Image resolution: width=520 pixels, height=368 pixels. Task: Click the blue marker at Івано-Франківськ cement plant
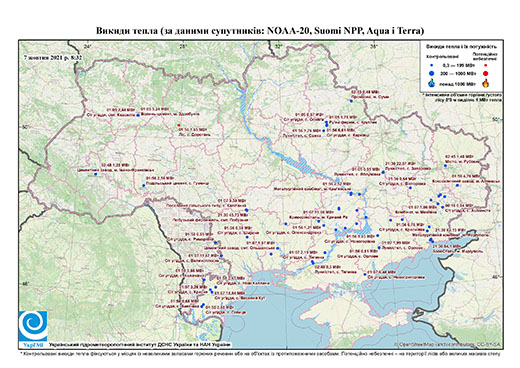pyautogui.click(x=96, y=174)
